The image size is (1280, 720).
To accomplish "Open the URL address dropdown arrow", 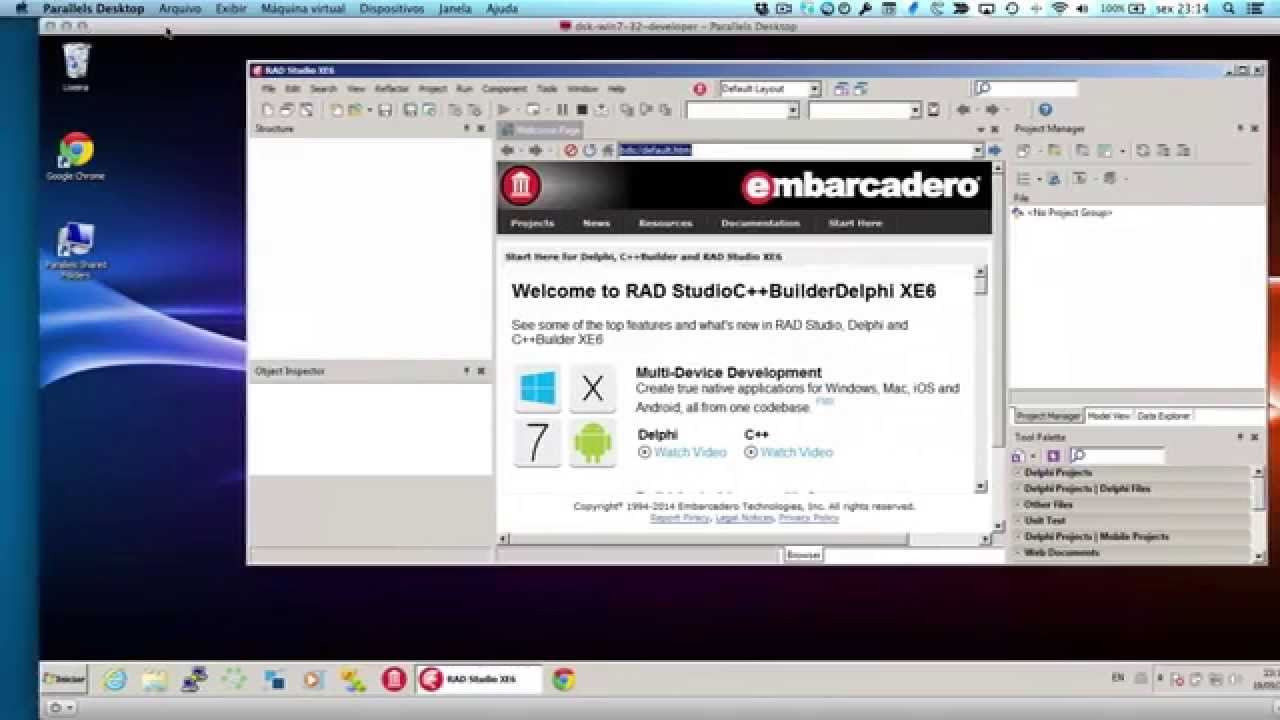I will [978, 150].
